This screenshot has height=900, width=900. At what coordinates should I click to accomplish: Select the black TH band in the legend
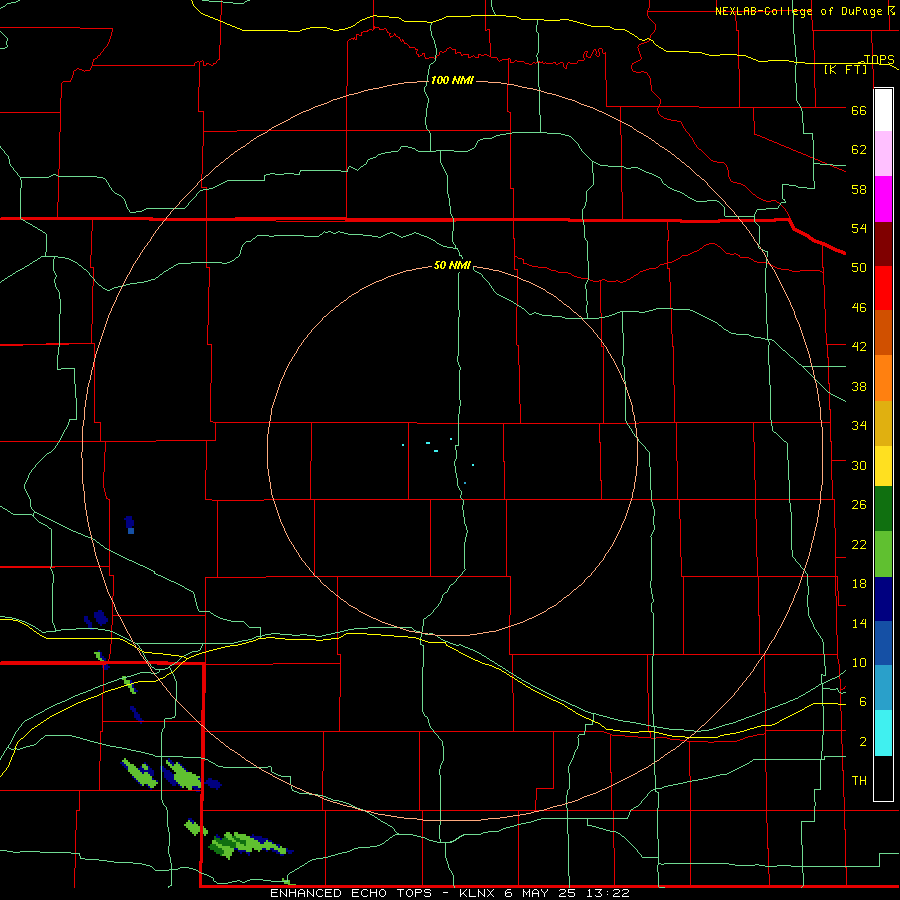point(883,778)
